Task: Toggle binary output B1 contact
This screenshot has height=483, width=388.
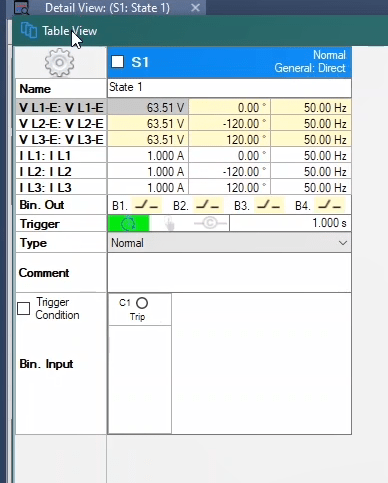Action: [147, 205]
